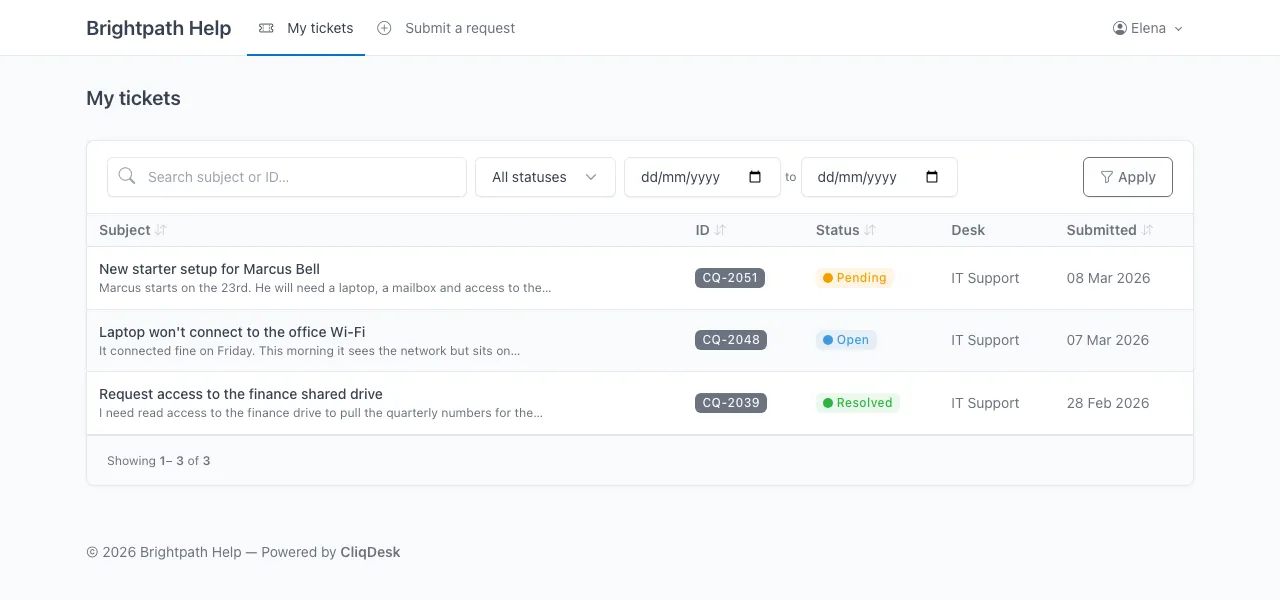Click the 07 Mar 2026 submitted date
The height and width of the screenshot is (600, 1280).
tap(1108, 340)
